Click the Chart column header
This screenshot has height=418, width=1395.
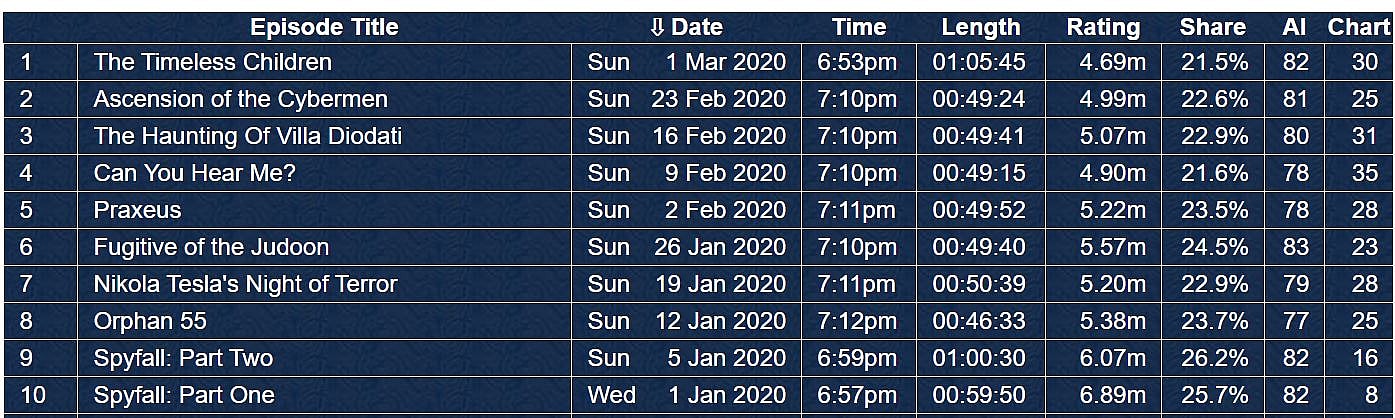coord(1359,28)
